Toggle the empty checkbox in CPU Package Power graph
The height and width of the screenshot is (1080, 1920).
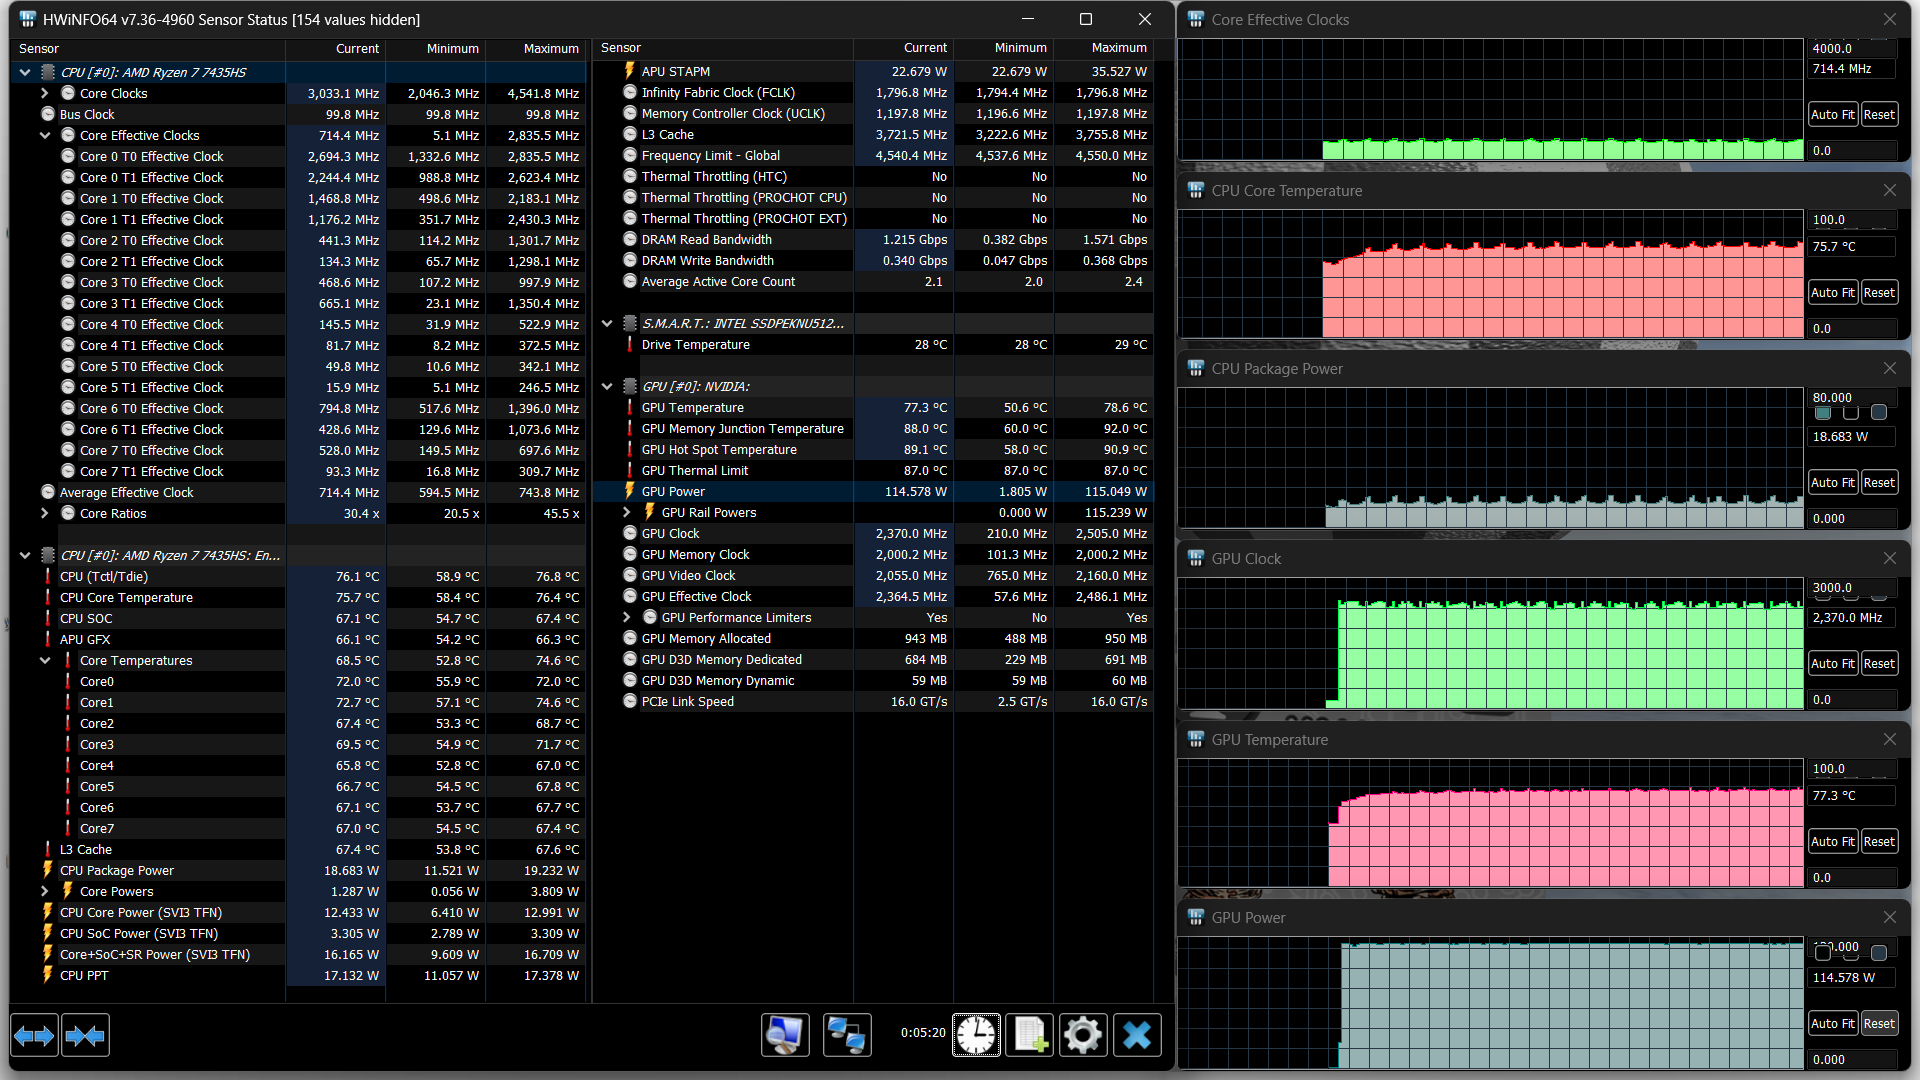1851,413
